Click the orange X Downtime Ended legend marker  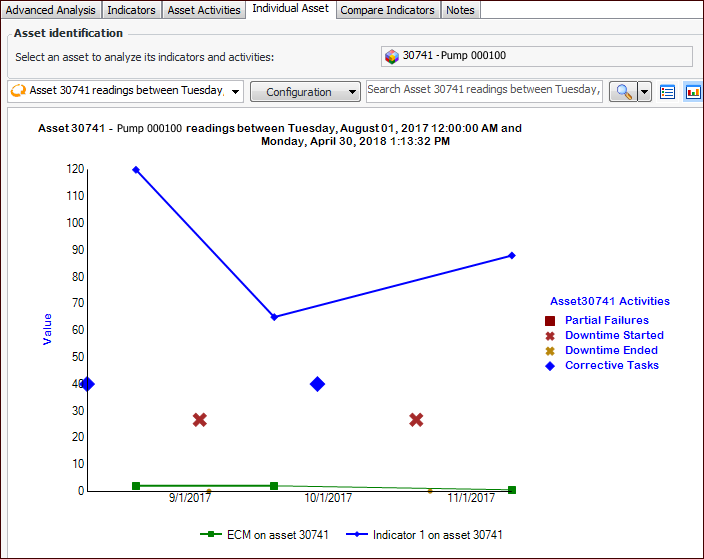[x=550, y=351]
